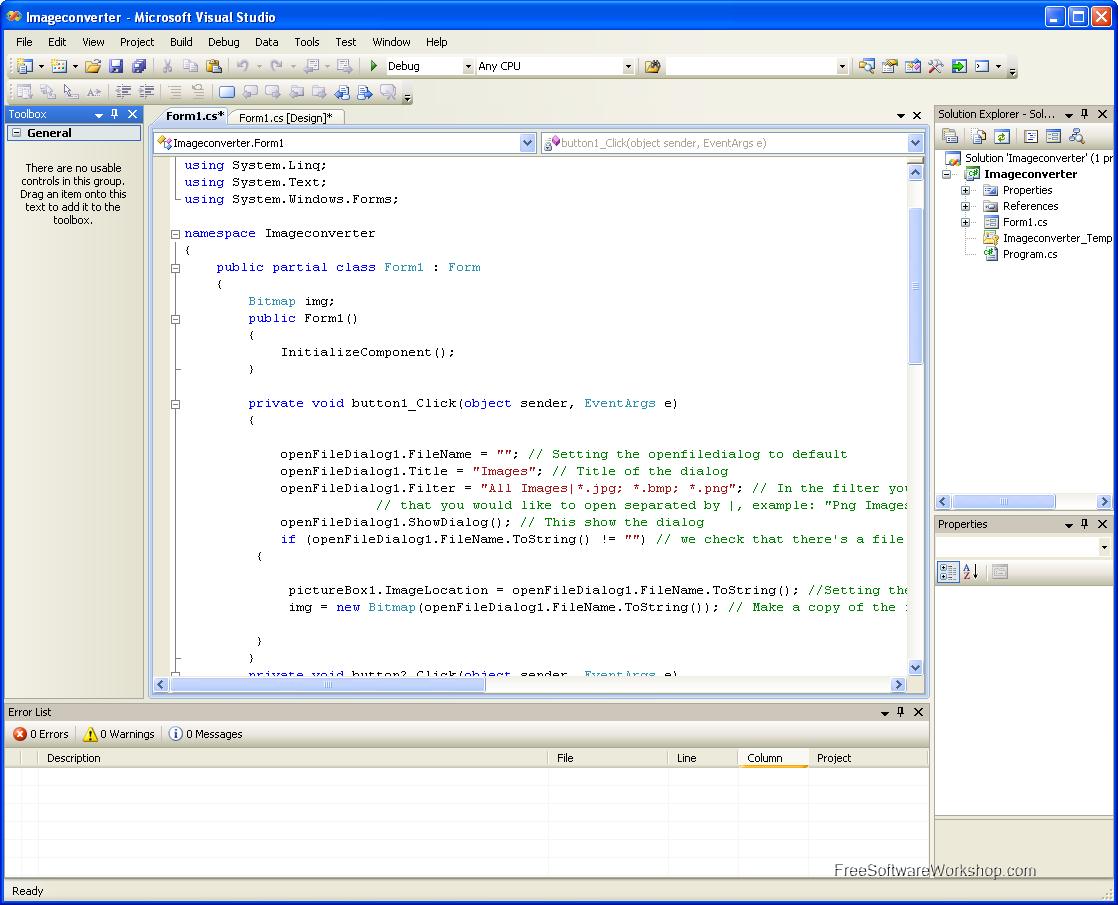Image resolution: width=1118 pixels, height=905 pixels.
Task: Open the Build menu
Action: pyautogui.click(x=181, y=42)
